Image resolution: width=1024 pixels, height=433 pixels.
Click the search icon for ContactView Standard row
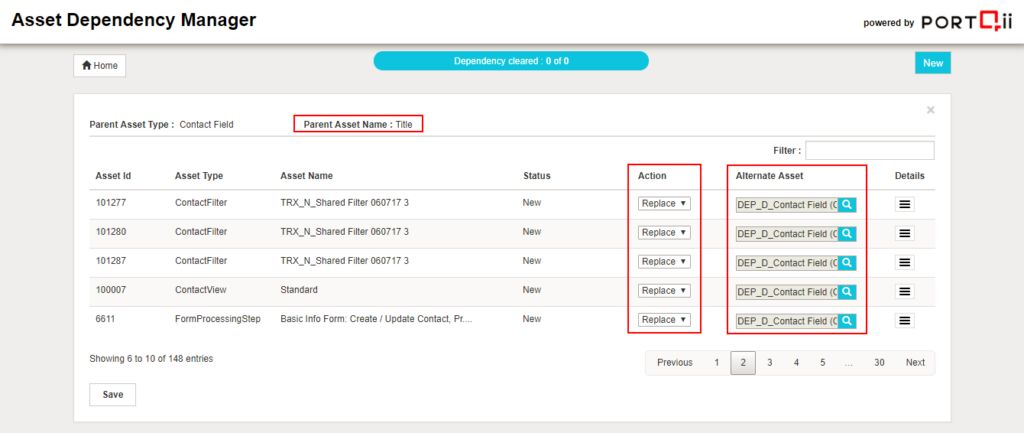[x=847, y=291]
